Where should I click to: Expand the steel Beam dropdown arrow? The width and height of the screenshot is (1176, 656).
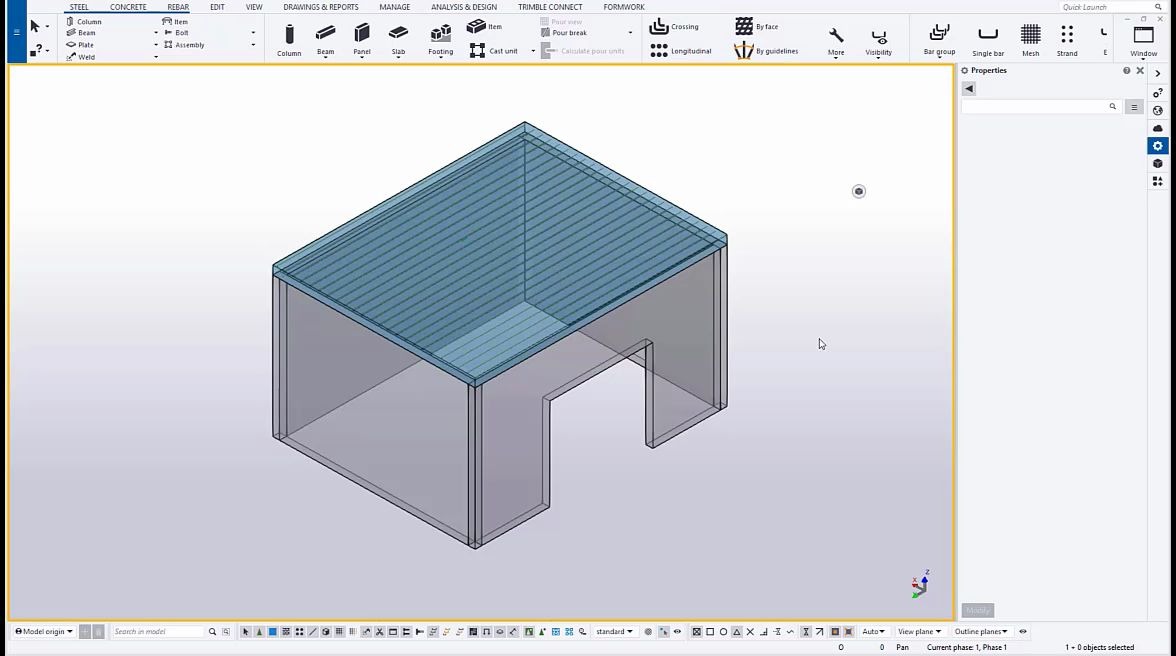click(156, 33)
